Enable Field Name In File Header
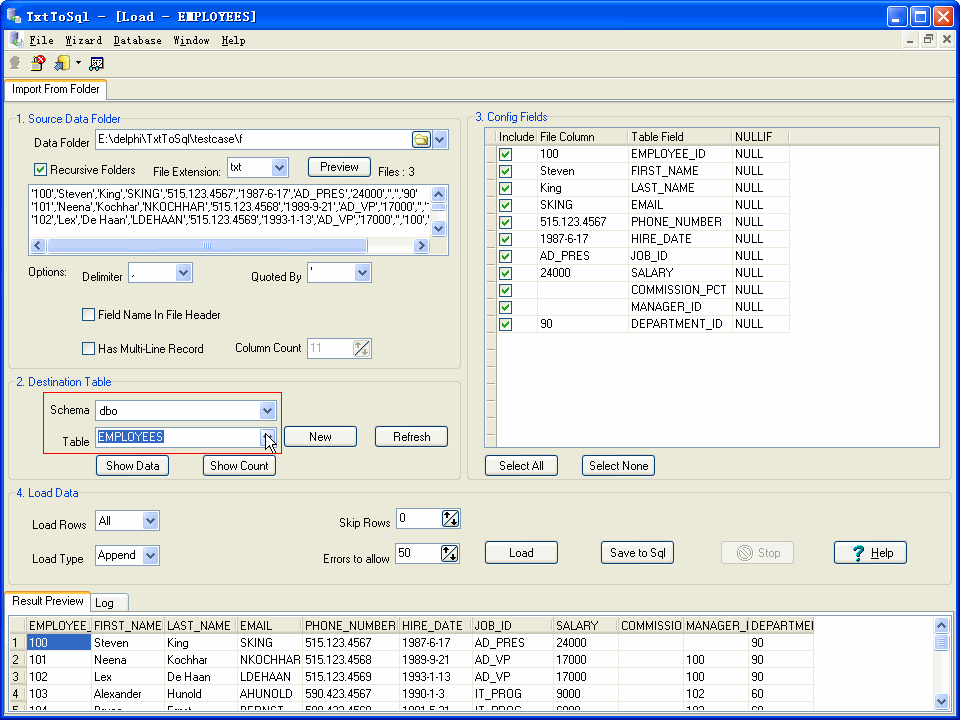 [88, 315]
